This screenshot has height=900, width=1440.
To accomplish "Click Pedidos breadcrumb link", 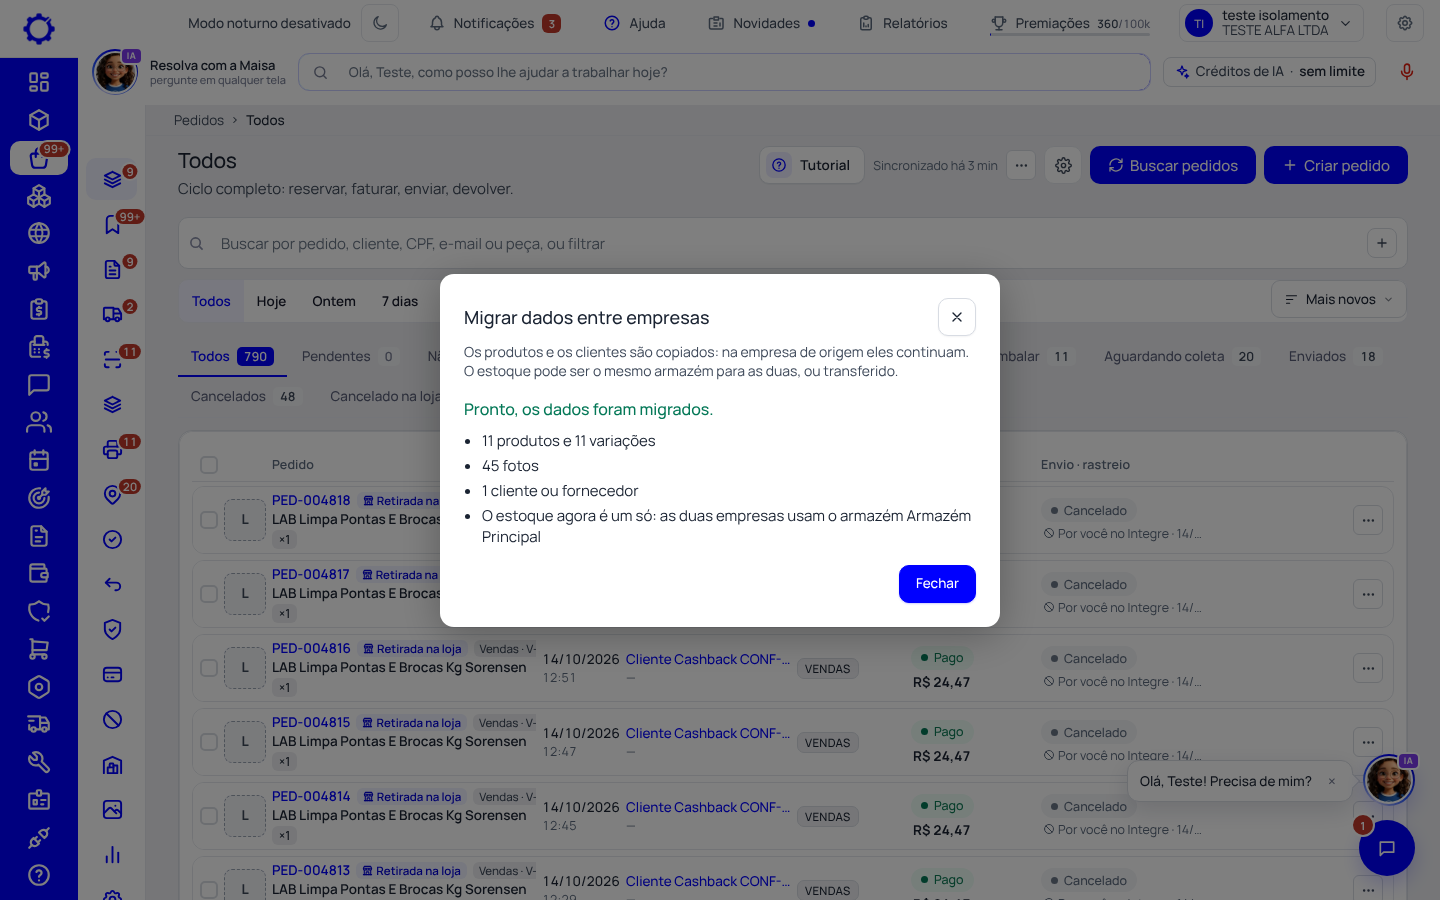I will tap(199, 120).
